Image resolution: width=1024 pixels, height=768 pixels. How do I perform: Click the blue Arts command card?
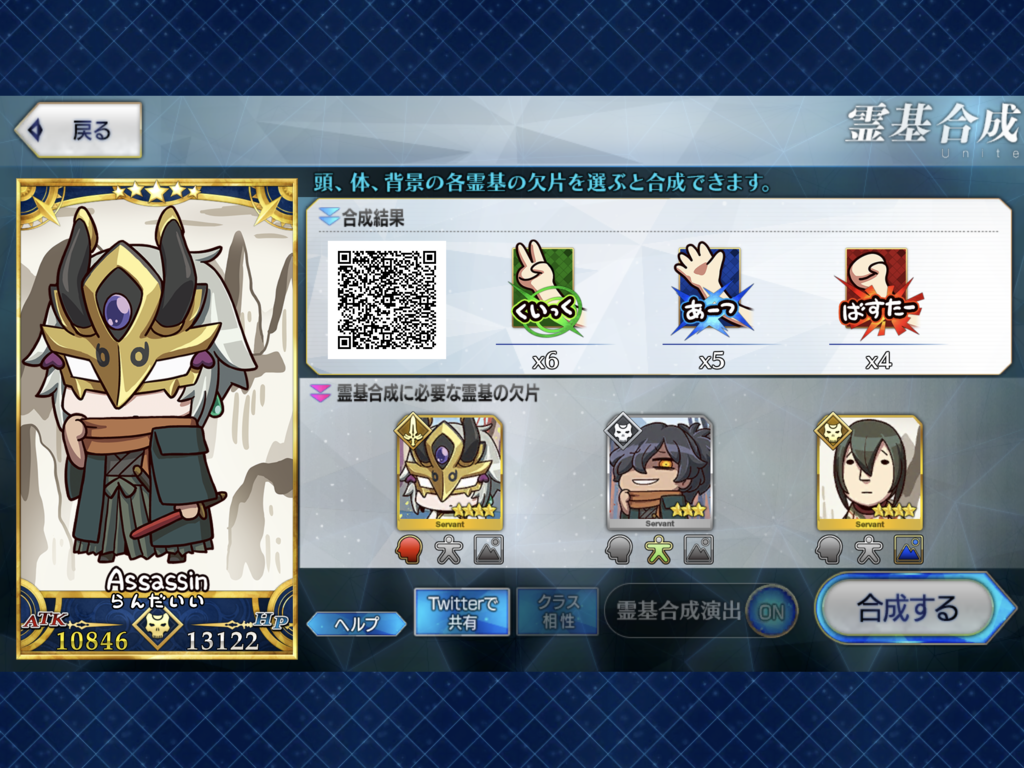pyautogui.click(x=712, y=289)
